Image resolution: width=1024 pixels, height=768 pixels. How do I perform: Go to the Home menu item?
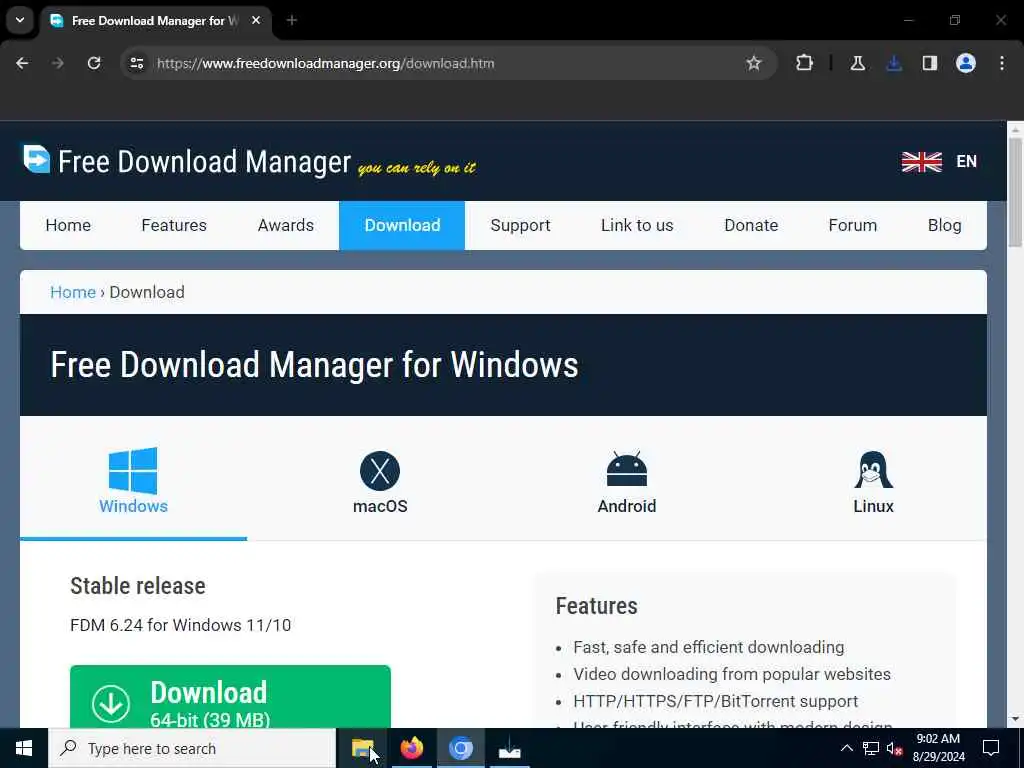(x=68, y=225)
